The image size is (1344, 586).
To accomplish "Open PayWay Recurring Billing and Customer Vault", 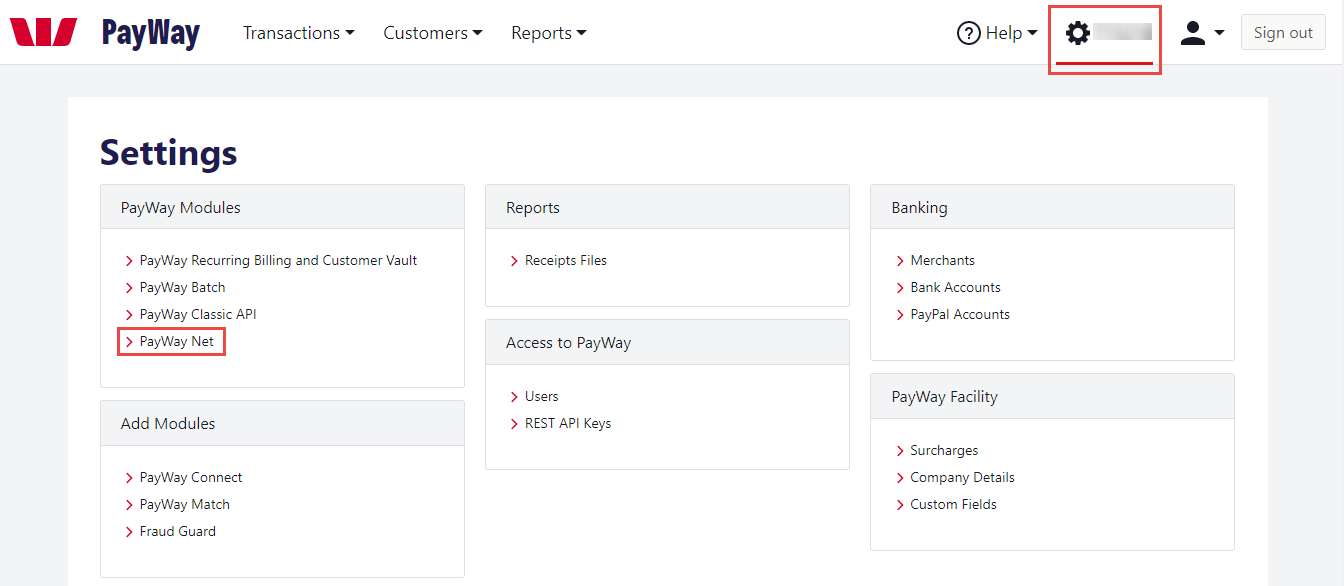I will pos(278,260).
